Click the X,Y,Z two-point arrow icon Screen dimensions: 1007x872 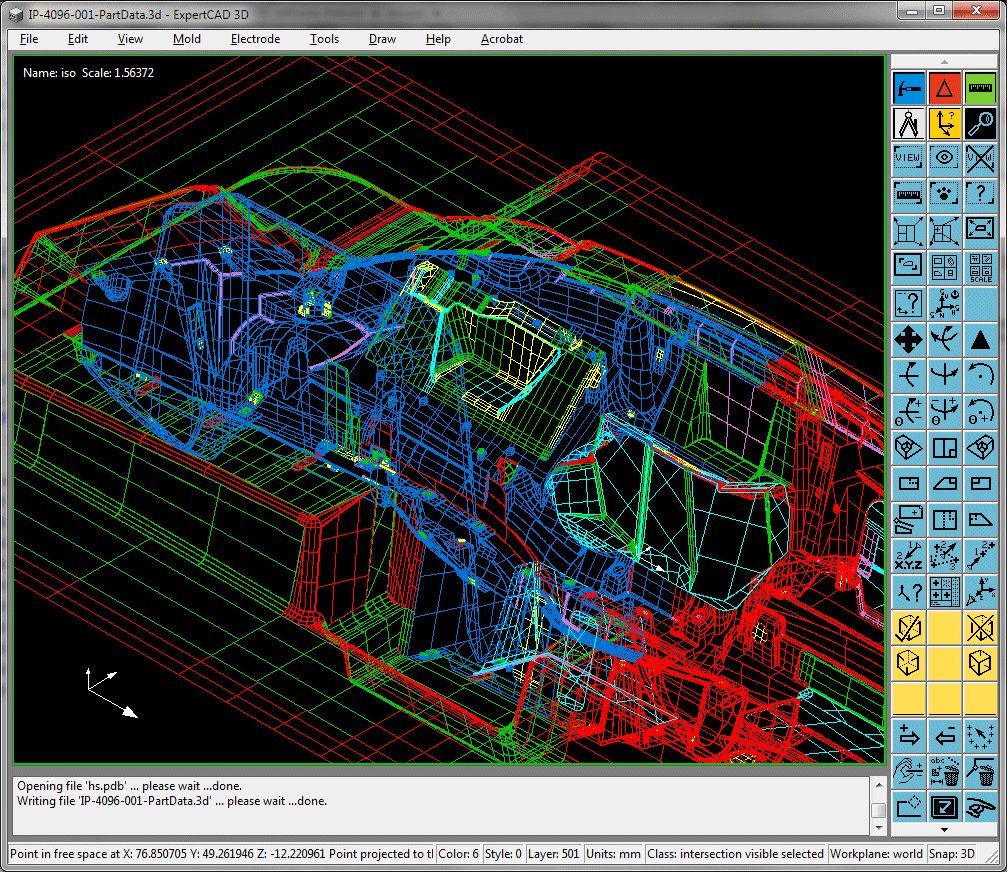pyautogui.click(x=908, y=555)
